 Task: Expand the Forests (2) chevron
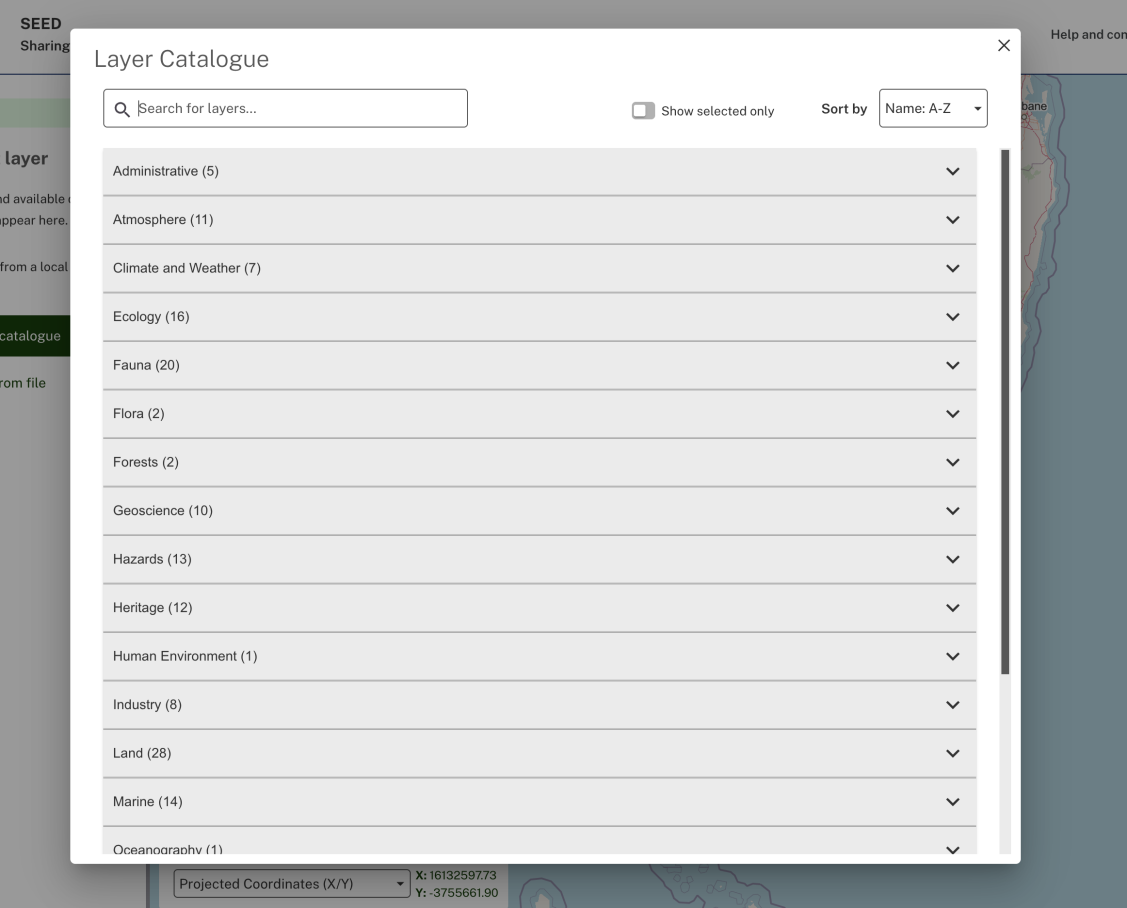952,462
